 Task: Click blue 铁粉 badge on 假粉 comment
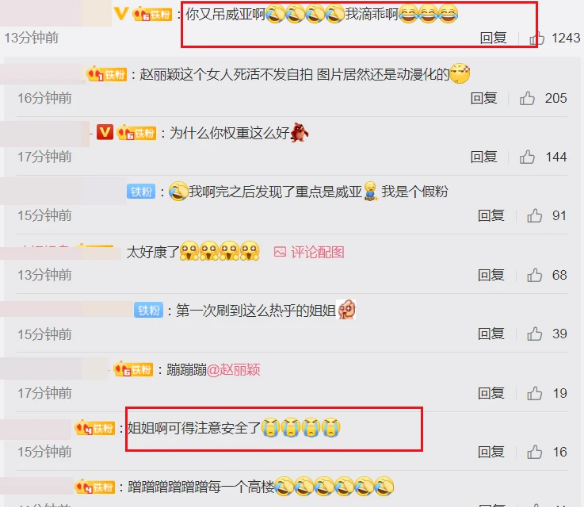141,191
